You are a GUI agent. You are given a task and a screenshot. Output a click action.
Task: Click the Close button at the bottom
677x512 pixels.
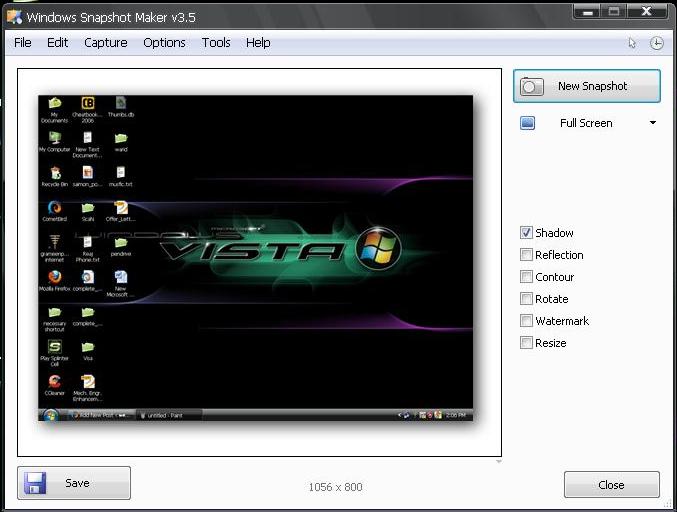click(x=611, y=485)
